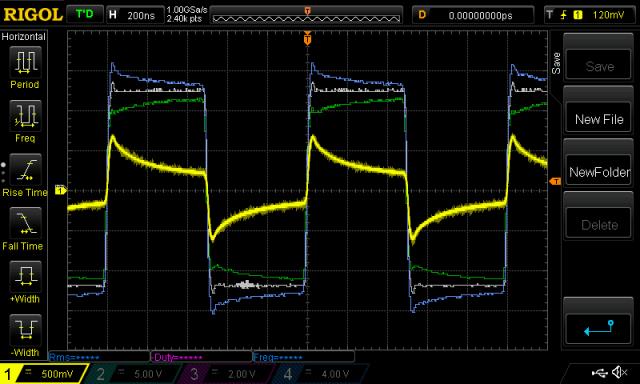The image size is (640, 384).
Task: Select the -Width measurement icon
Action: coord(25,330)
